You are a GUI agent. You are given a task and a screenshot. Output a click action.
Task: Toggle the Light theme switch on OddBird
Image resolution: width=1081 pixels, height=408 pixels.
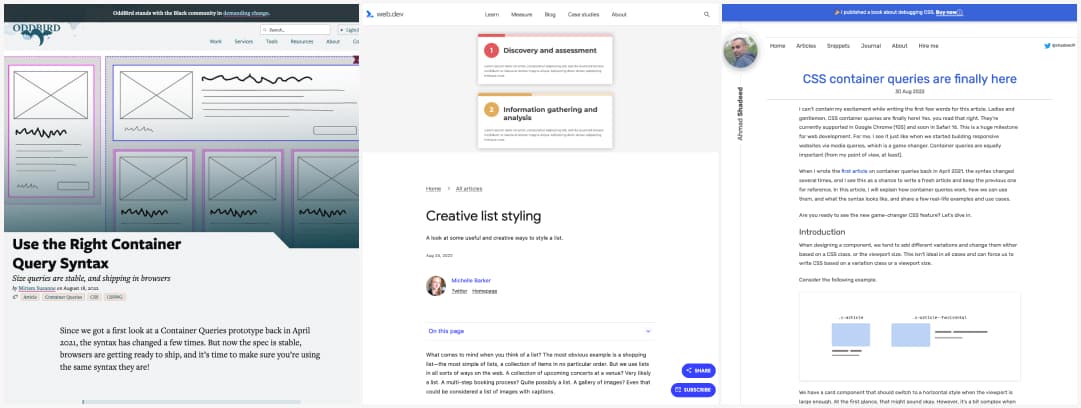click(x=347, y=30)
